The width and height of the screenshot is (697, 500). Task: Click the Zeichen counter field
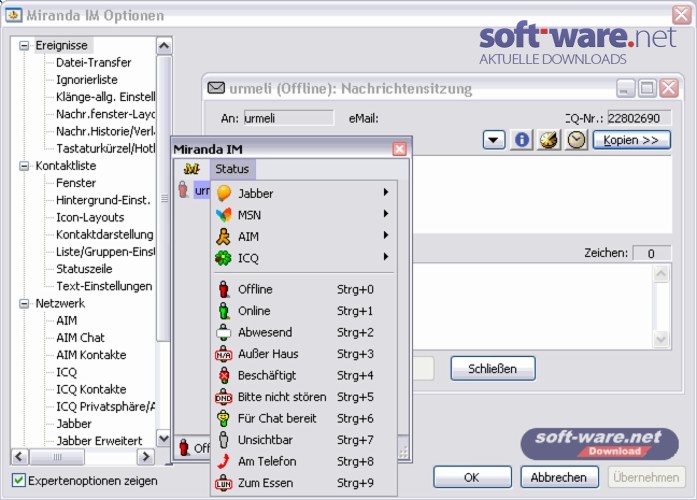click(x=651, y=253)
